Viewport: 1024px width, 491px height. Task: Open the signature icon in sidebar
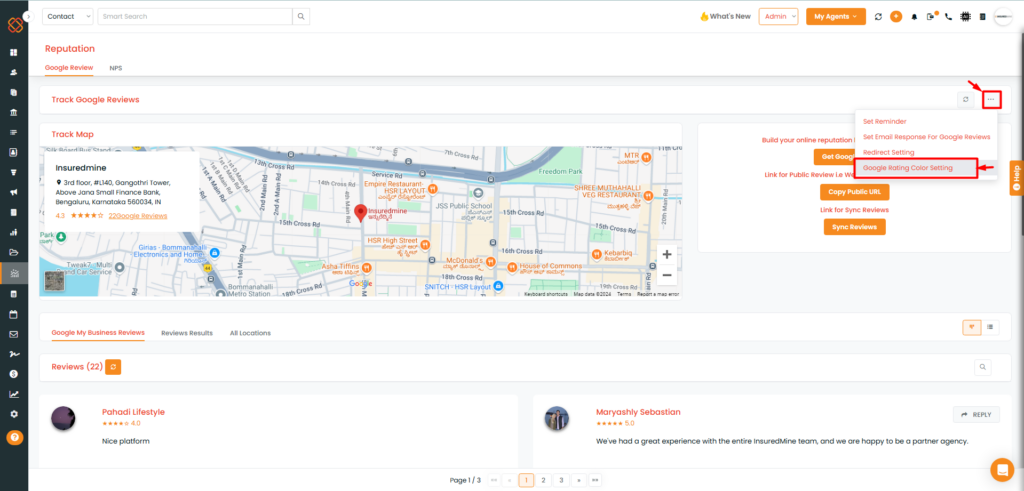click(14, 354)
